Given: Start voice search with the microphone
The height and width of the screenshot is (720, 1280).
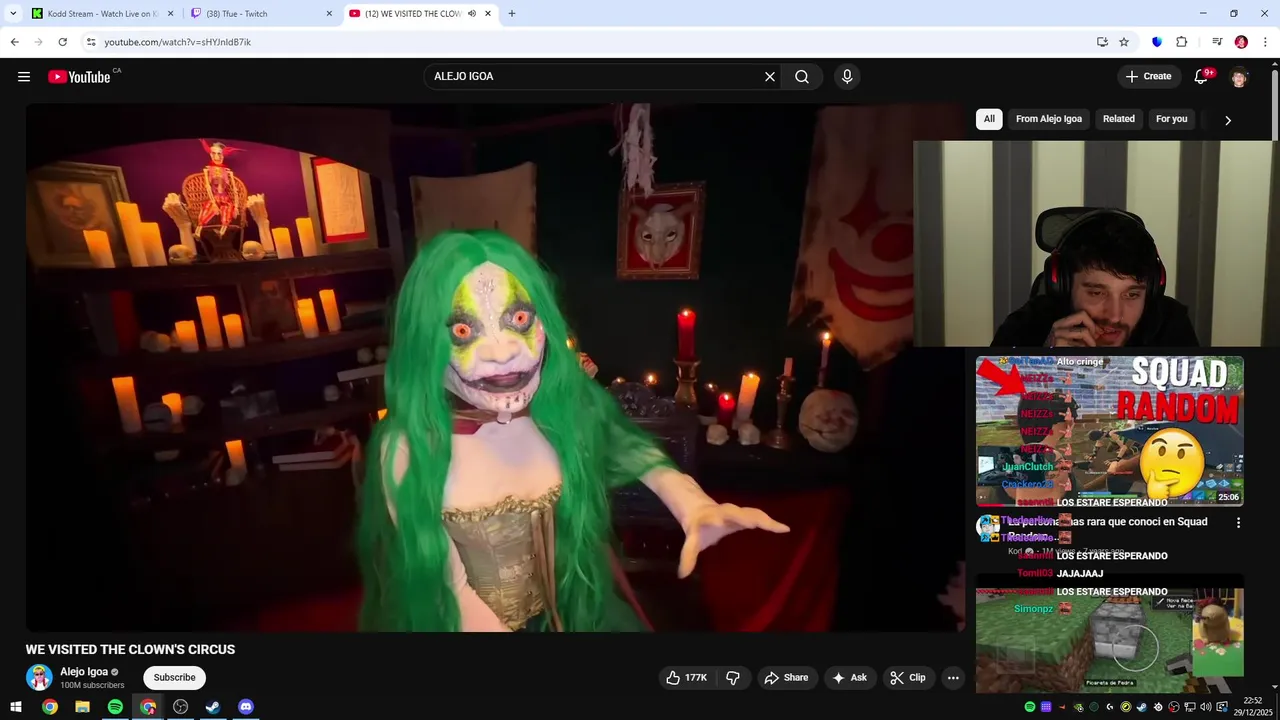Looking at the screenshot, I should click(847, 77).
